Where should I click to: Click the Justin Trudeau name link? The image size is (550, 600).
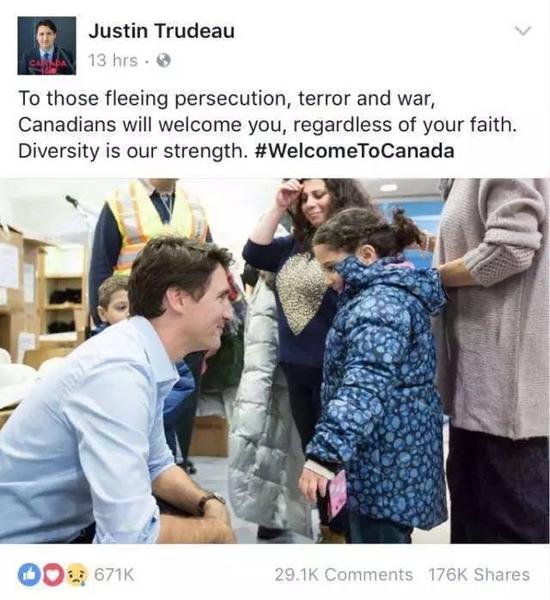(x=161, y=31)
